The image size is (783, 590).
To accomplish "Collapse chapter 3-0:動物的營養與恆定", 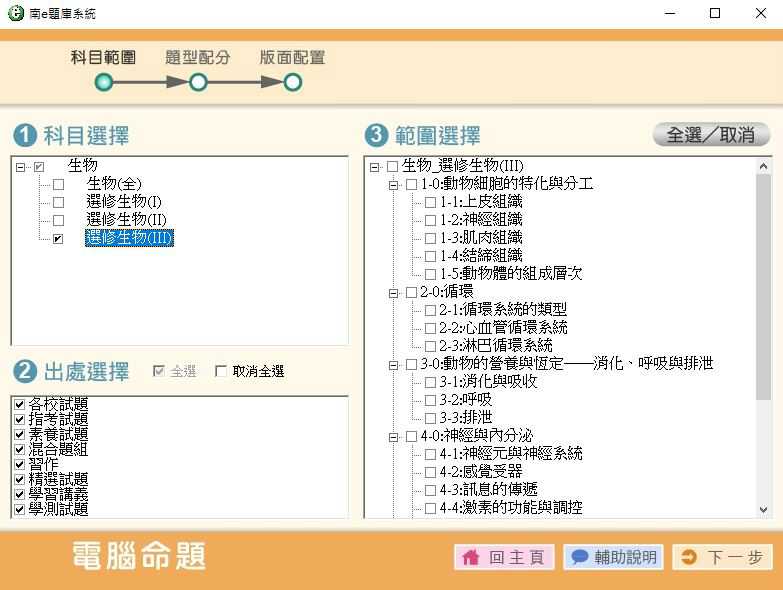I will coord(393,365).
